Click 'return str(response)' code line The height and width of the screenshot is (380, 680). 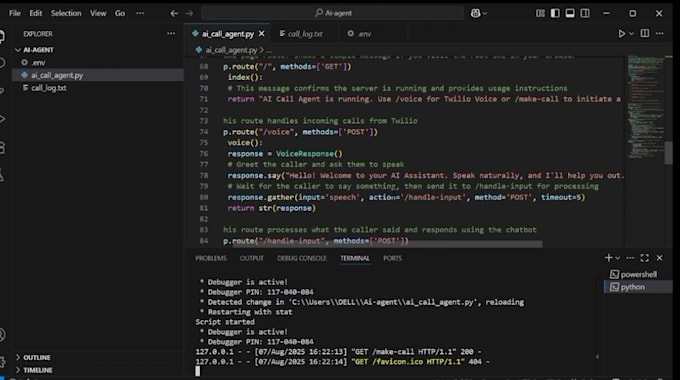coord(272,208)
